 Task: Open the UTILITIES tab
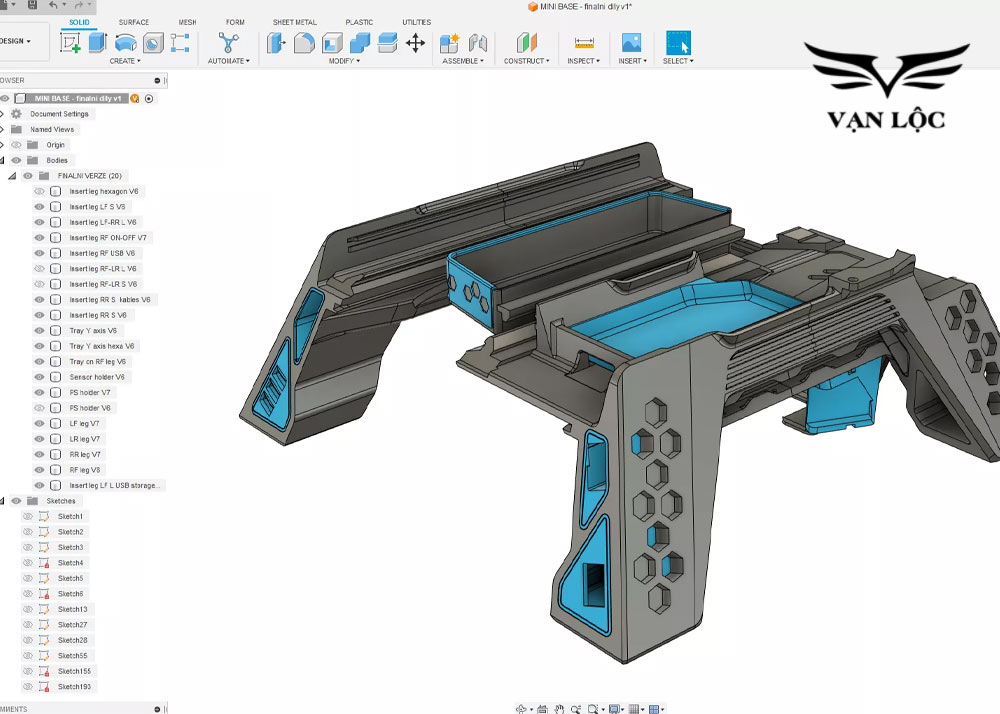(x=416, y=21)
